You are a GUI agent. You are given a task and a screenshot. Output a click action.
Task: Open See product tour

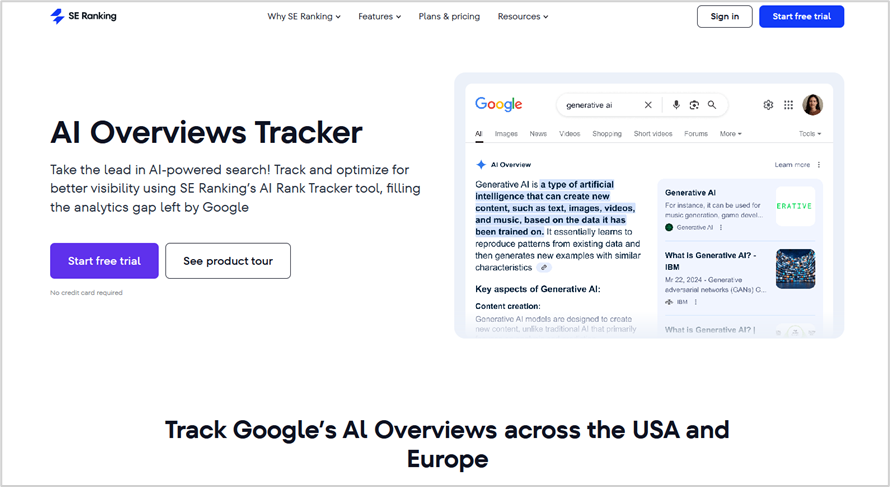coord(228,261)
